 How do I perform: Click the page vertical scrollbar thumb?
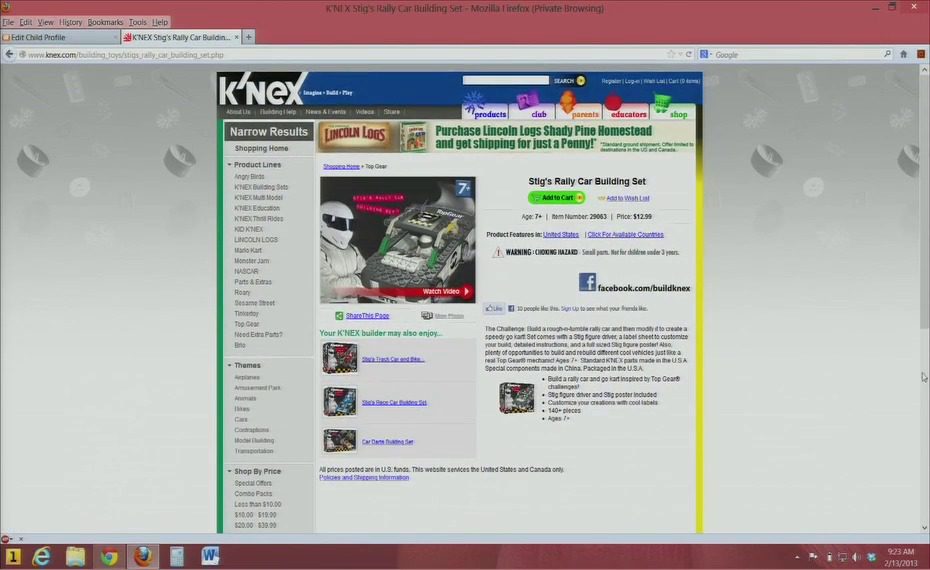(924, 202)
